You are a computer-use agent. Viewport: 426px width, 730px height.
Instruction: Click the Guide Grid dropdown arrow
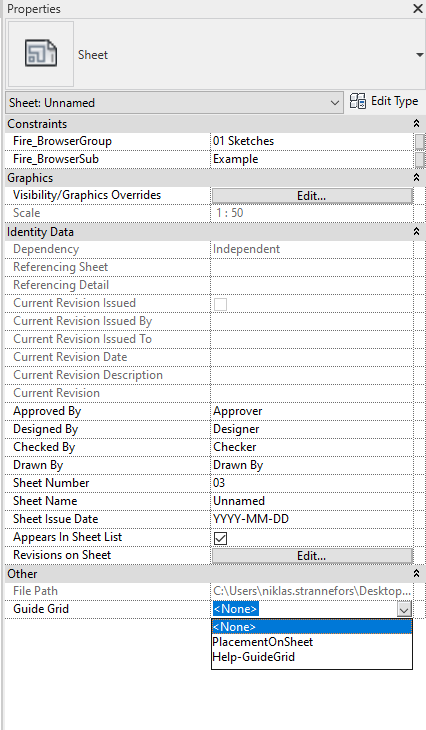(x=404, y=609)
